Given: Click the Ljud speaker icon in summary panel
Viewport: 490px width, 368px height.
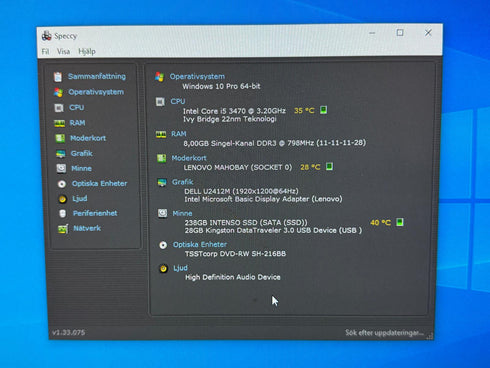Looking at the screenshot, I should 163,269.
